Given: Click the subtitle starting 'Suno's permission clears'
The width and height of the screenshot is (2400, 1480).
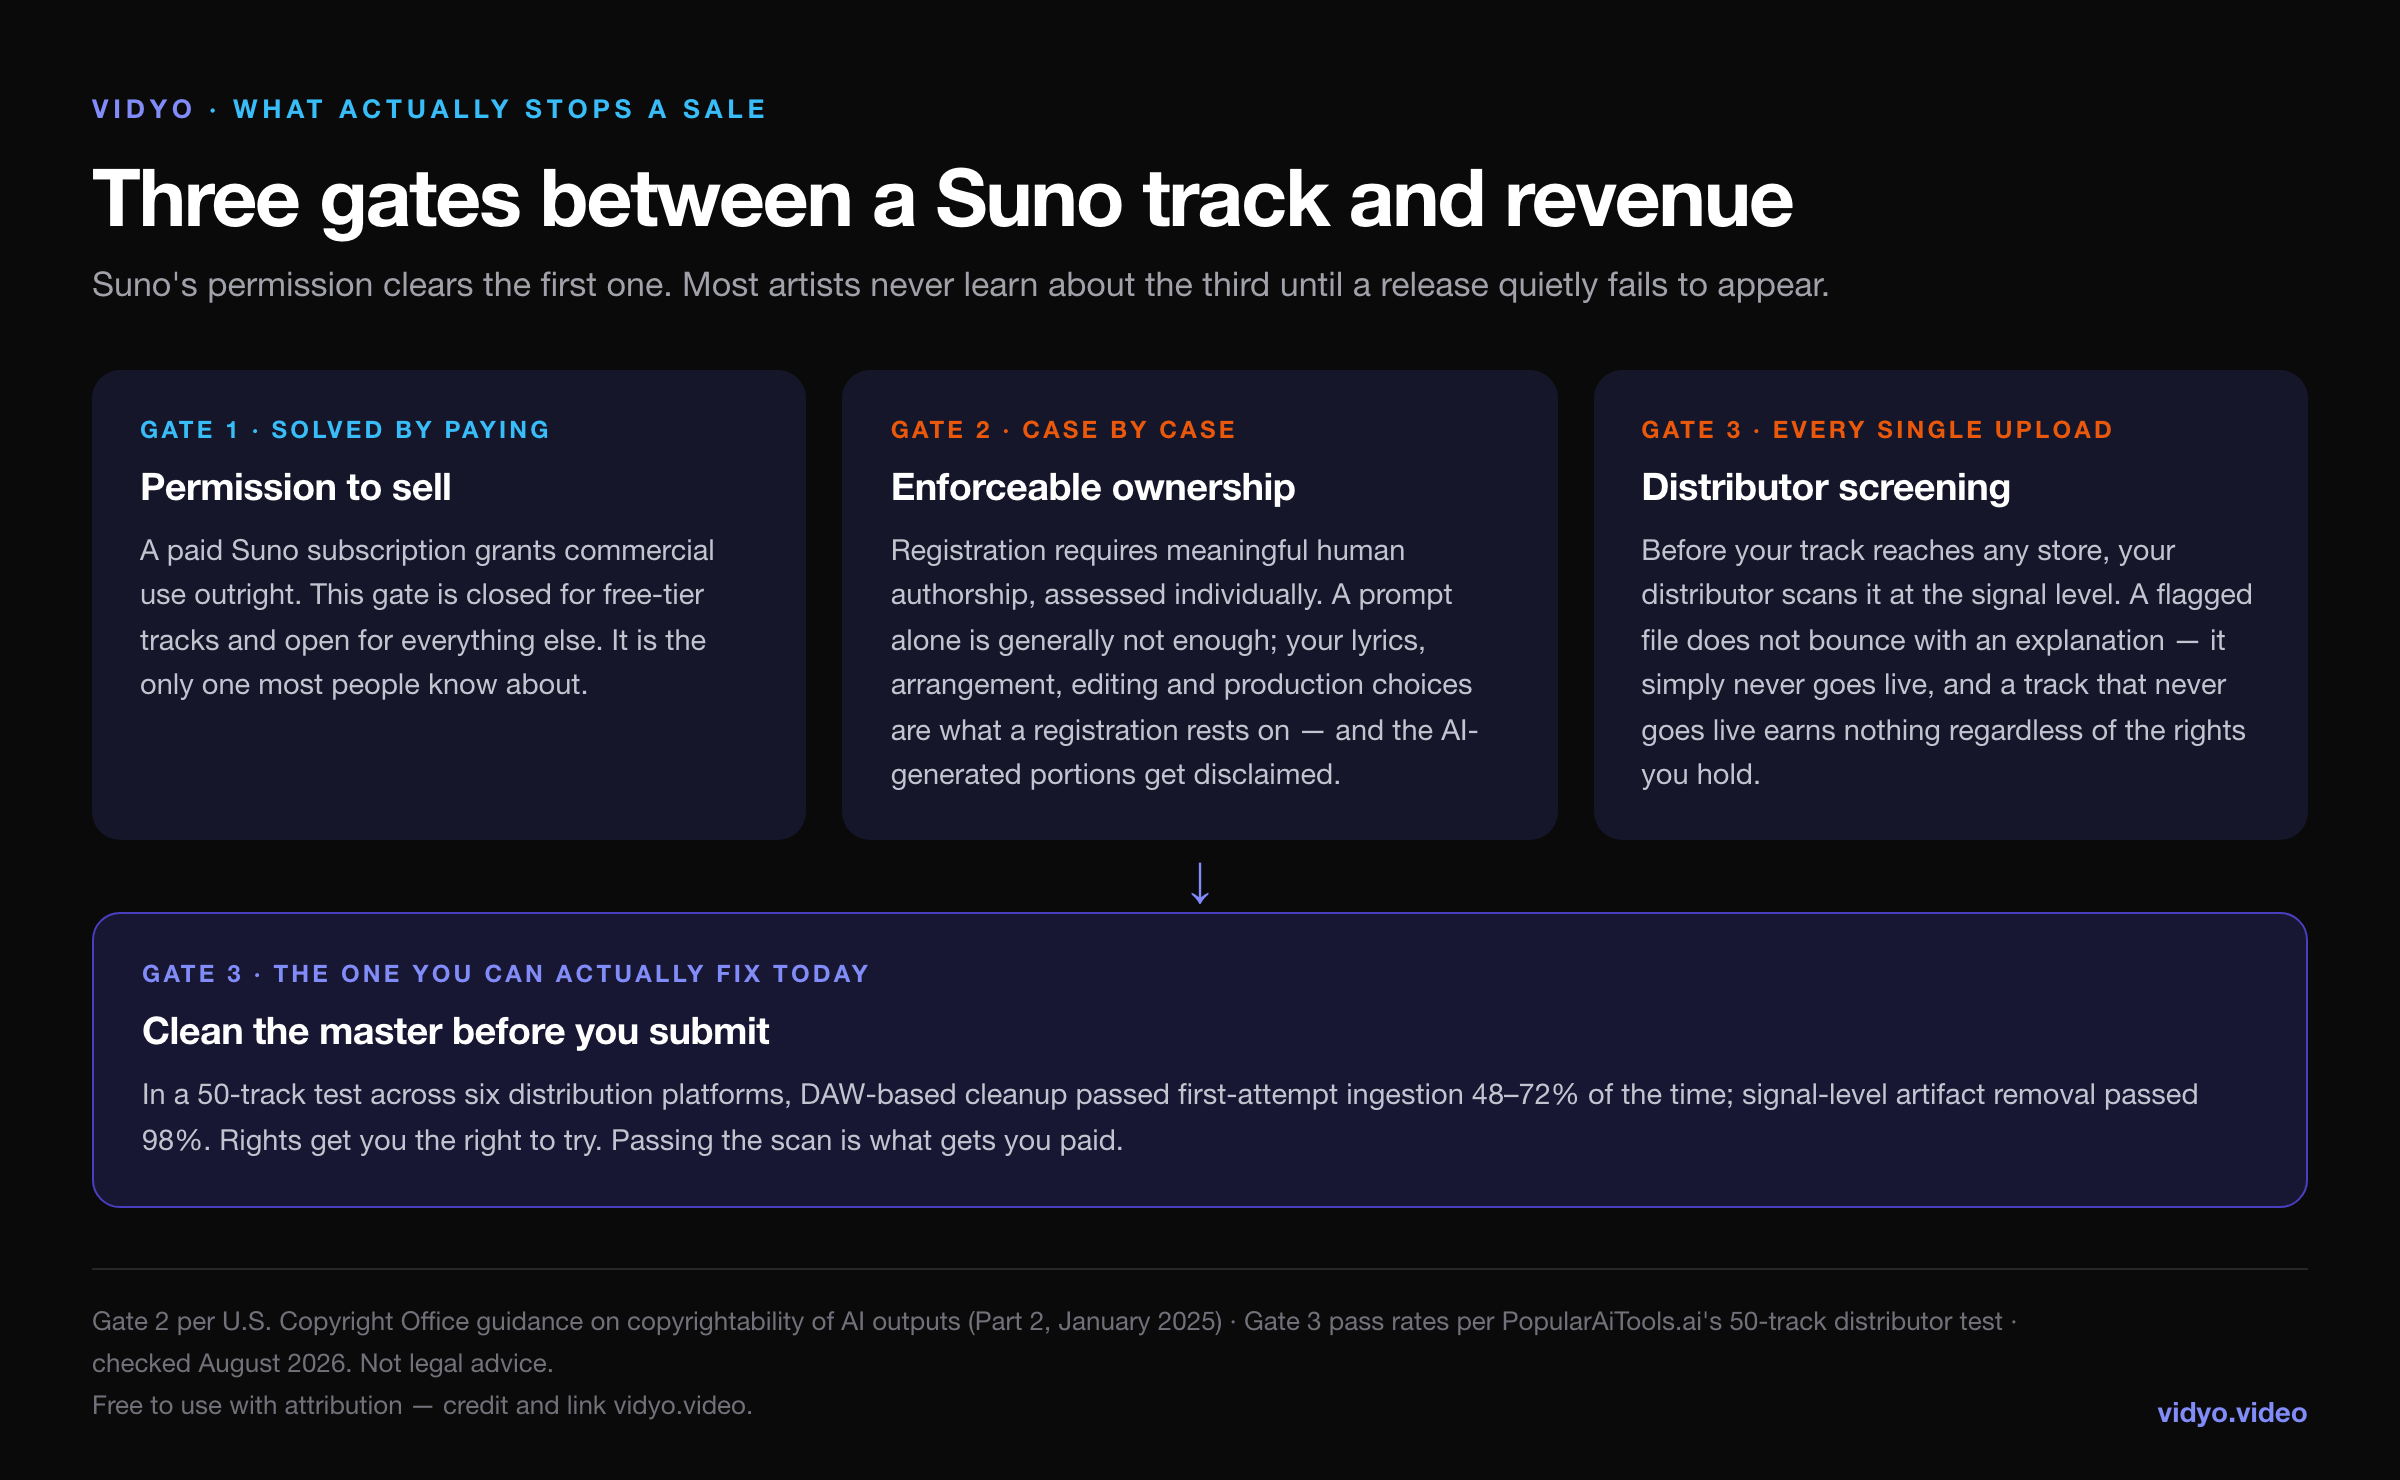Looking at the screenshot, I should (x=960, y=285).
